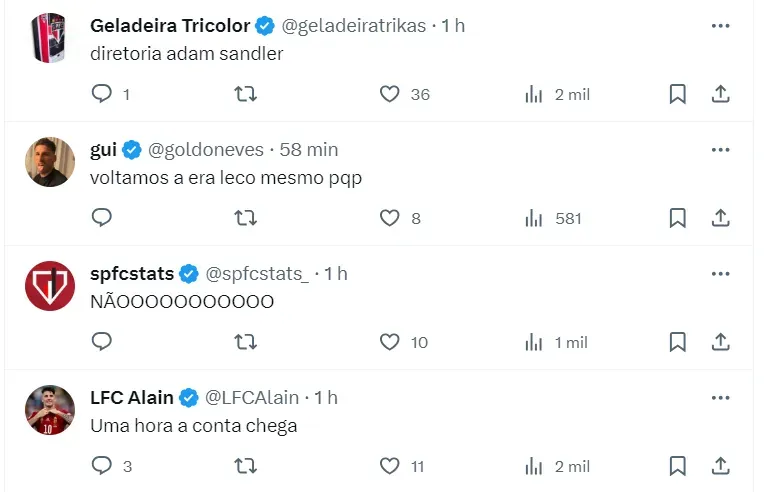Viewport: 782px width, 492px height.
Task: Open more options on Geladeira Tricolor tweet
Action: [x=720, y=26]
